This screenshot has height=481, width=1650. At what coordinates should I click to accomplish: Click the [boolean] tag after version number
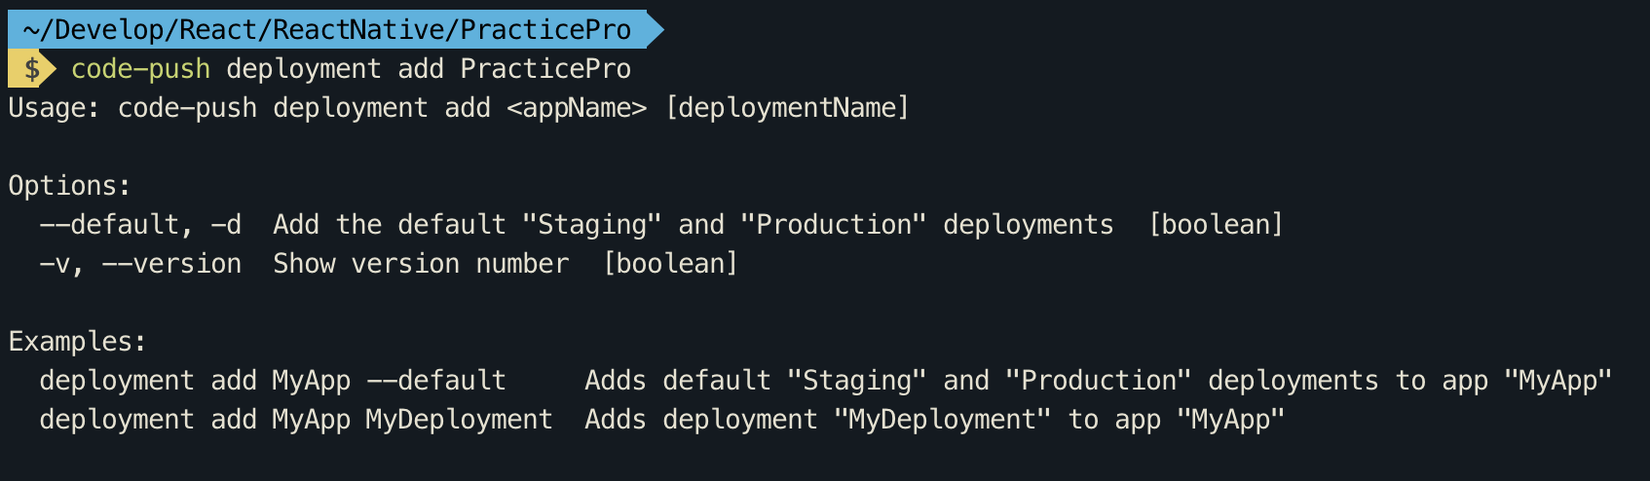point(670,264)
